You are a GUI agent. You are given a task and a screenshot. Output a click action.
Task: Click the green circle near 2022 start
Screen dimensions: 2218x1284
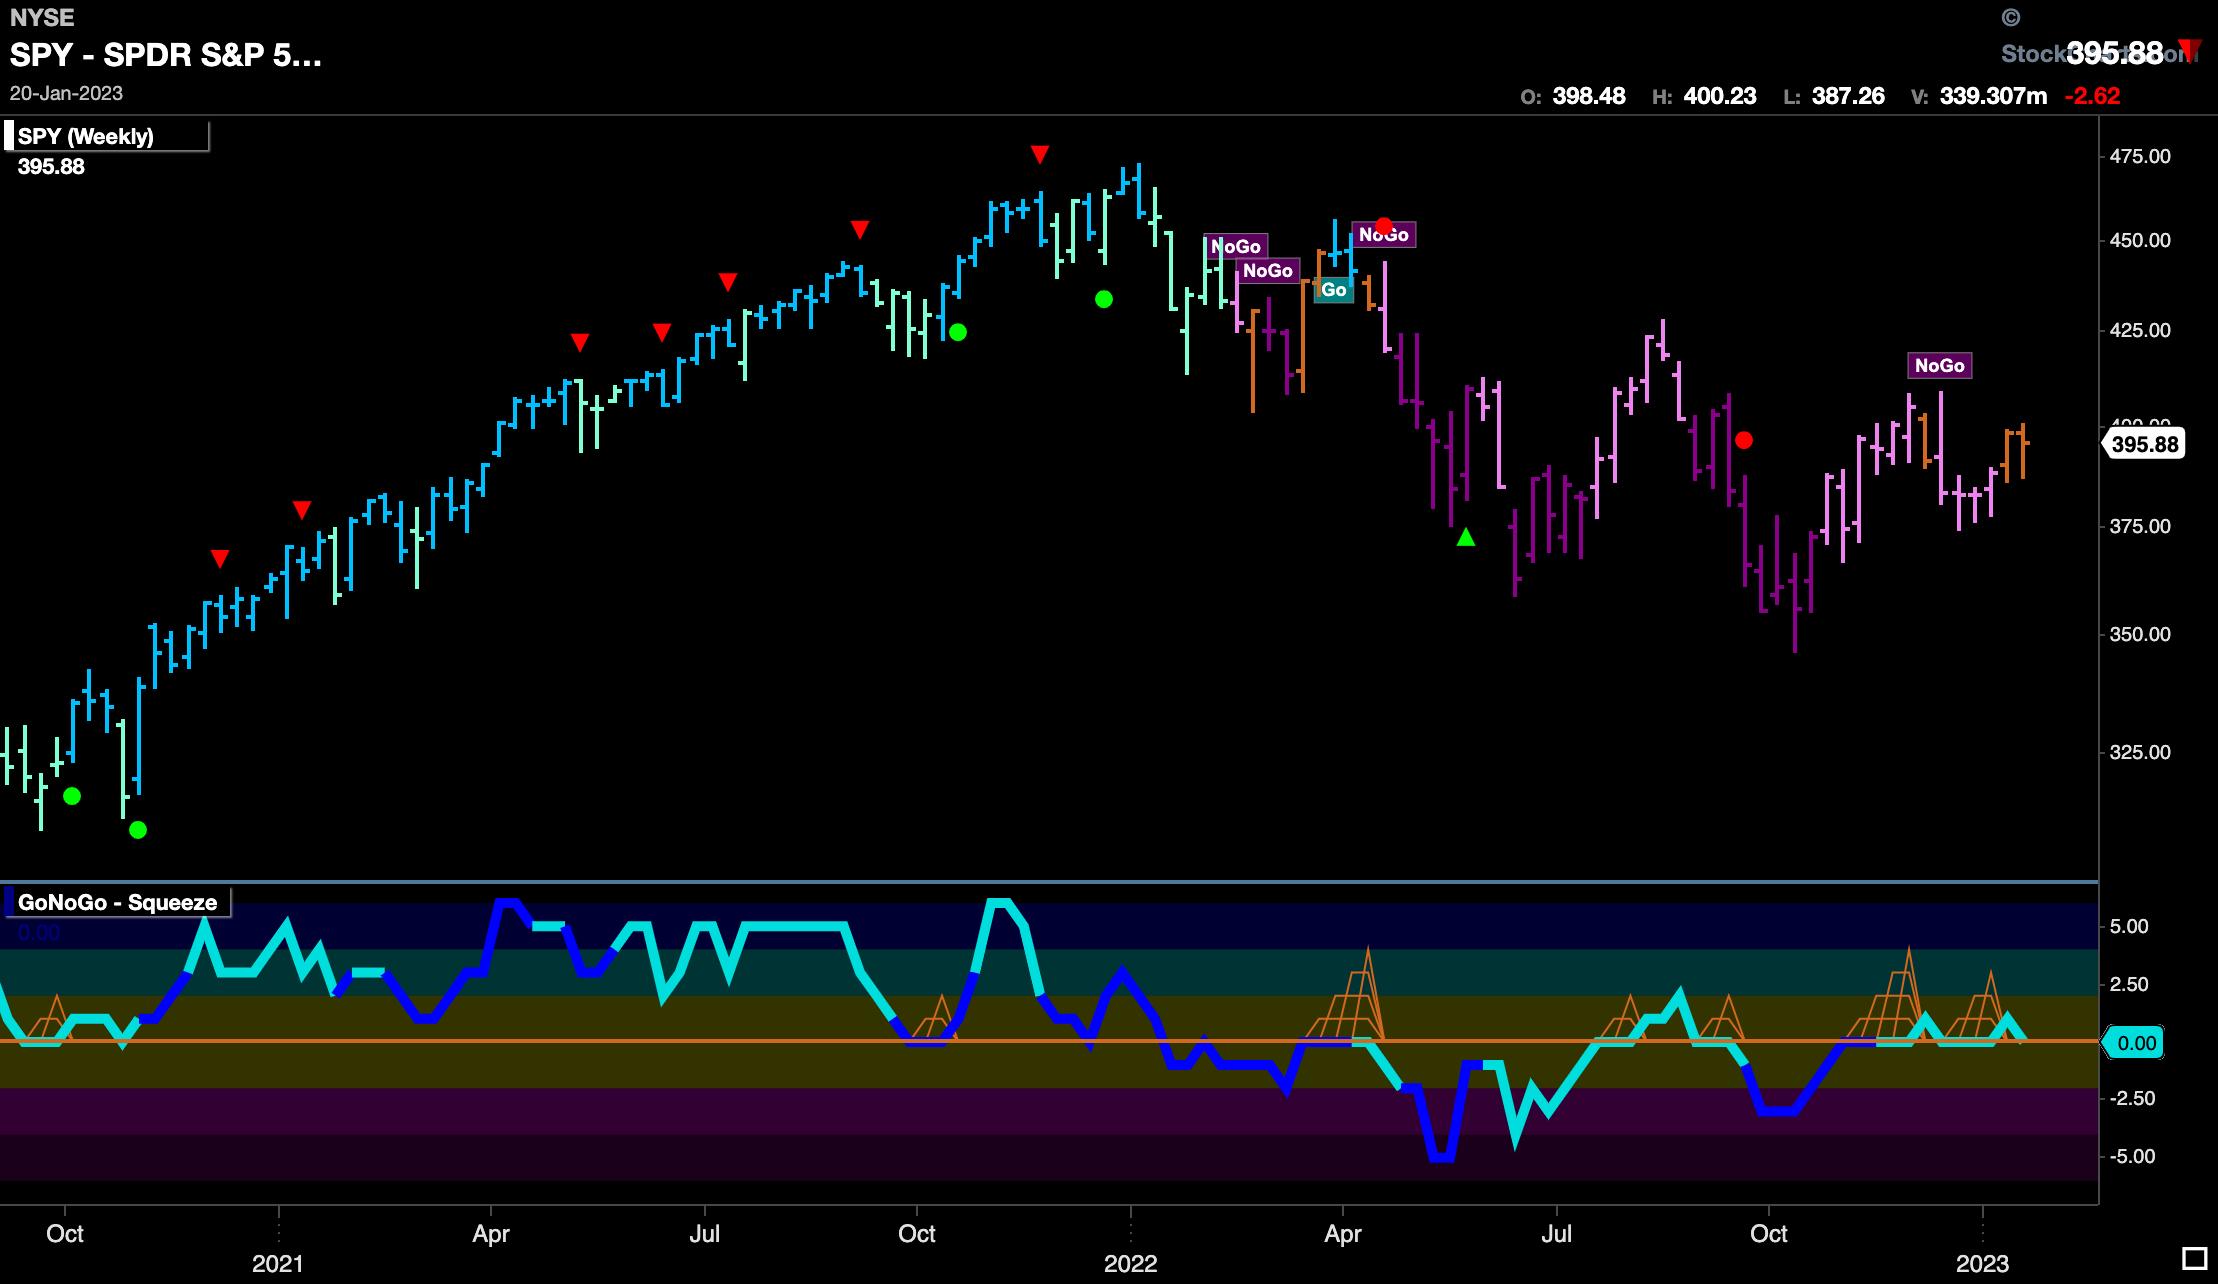[x=1103, y=299]
